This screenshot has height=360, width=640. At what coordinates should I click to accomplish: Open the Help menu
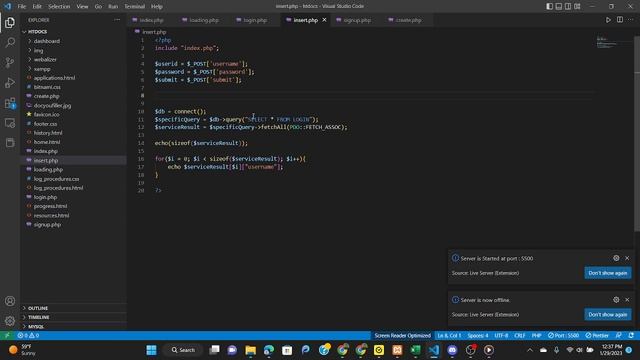click(x=157, y=7)
